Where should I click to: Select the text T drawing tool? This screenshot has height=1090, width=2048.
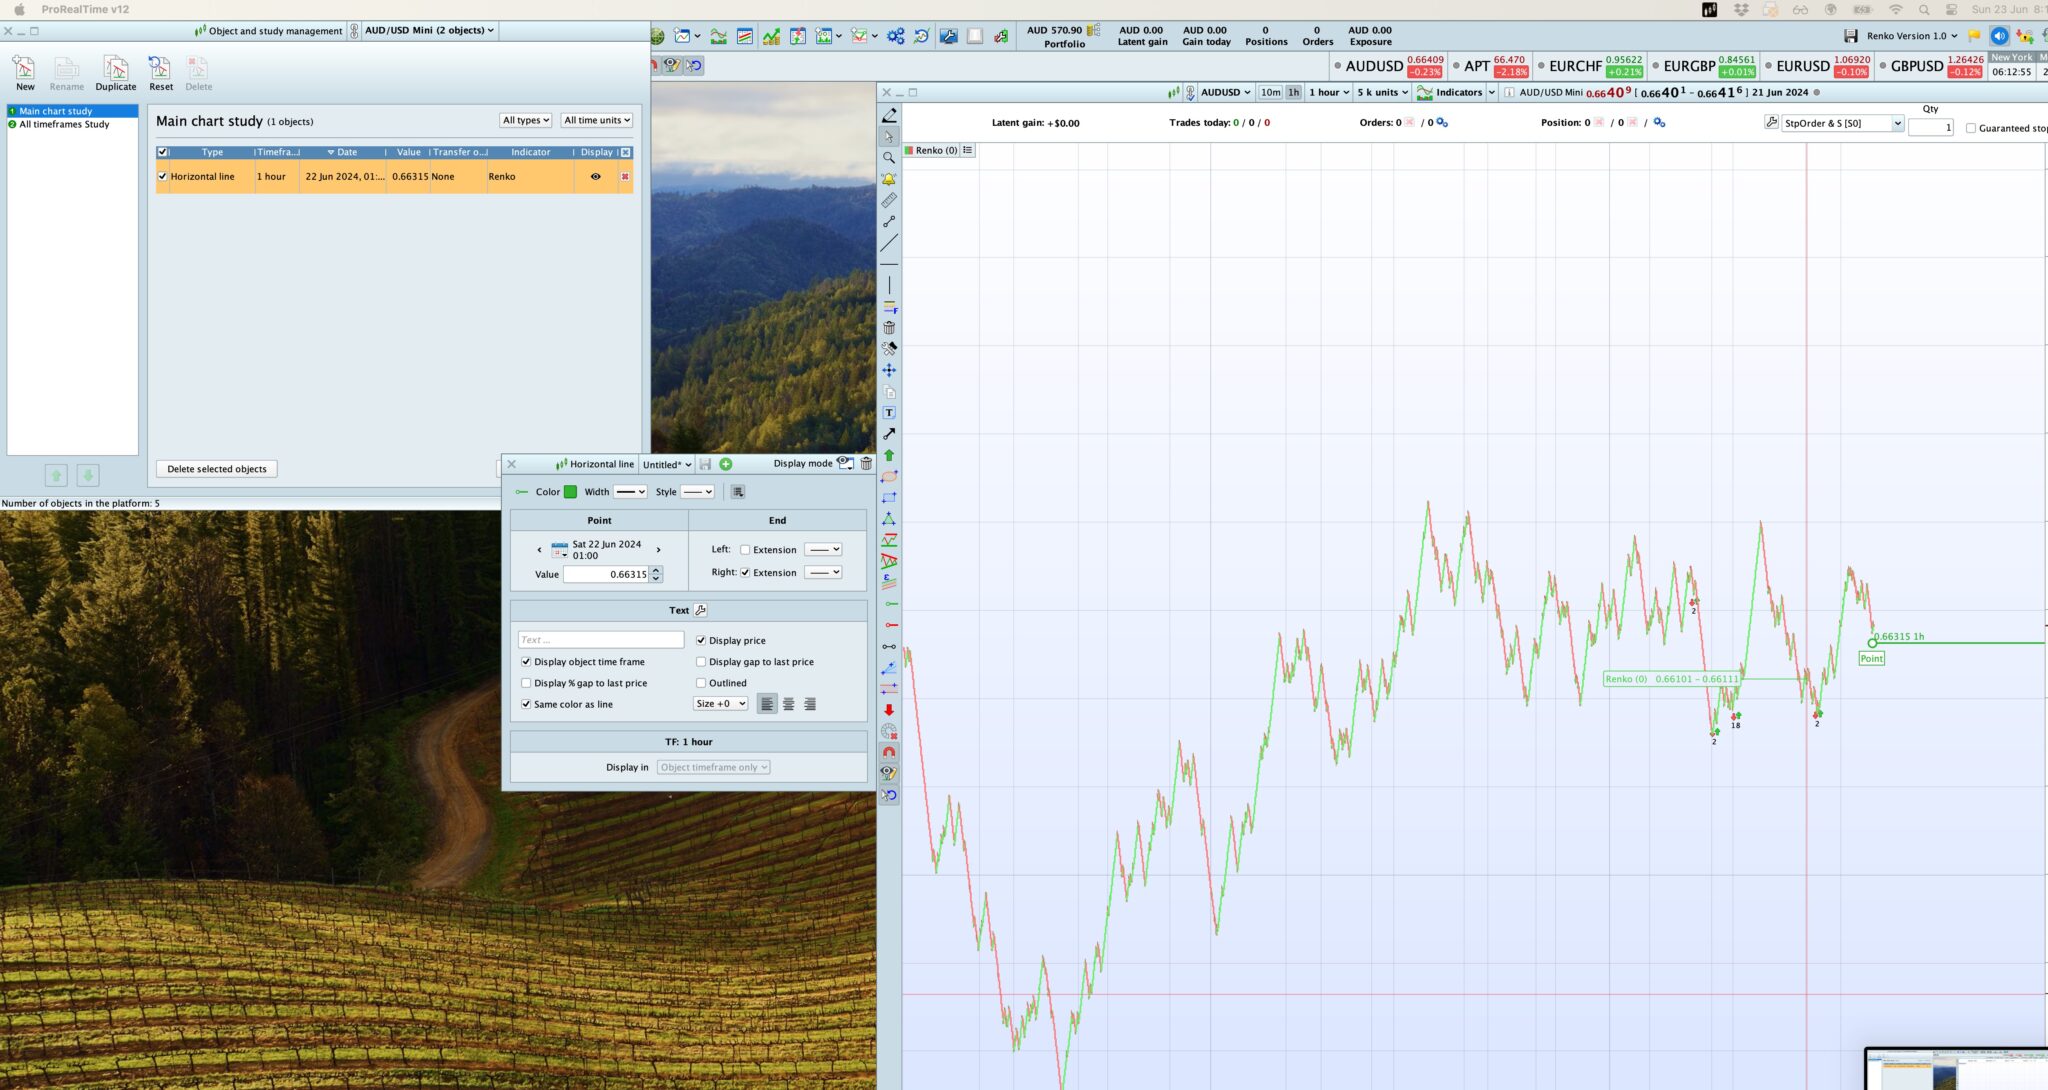click(x=888, y=412)
